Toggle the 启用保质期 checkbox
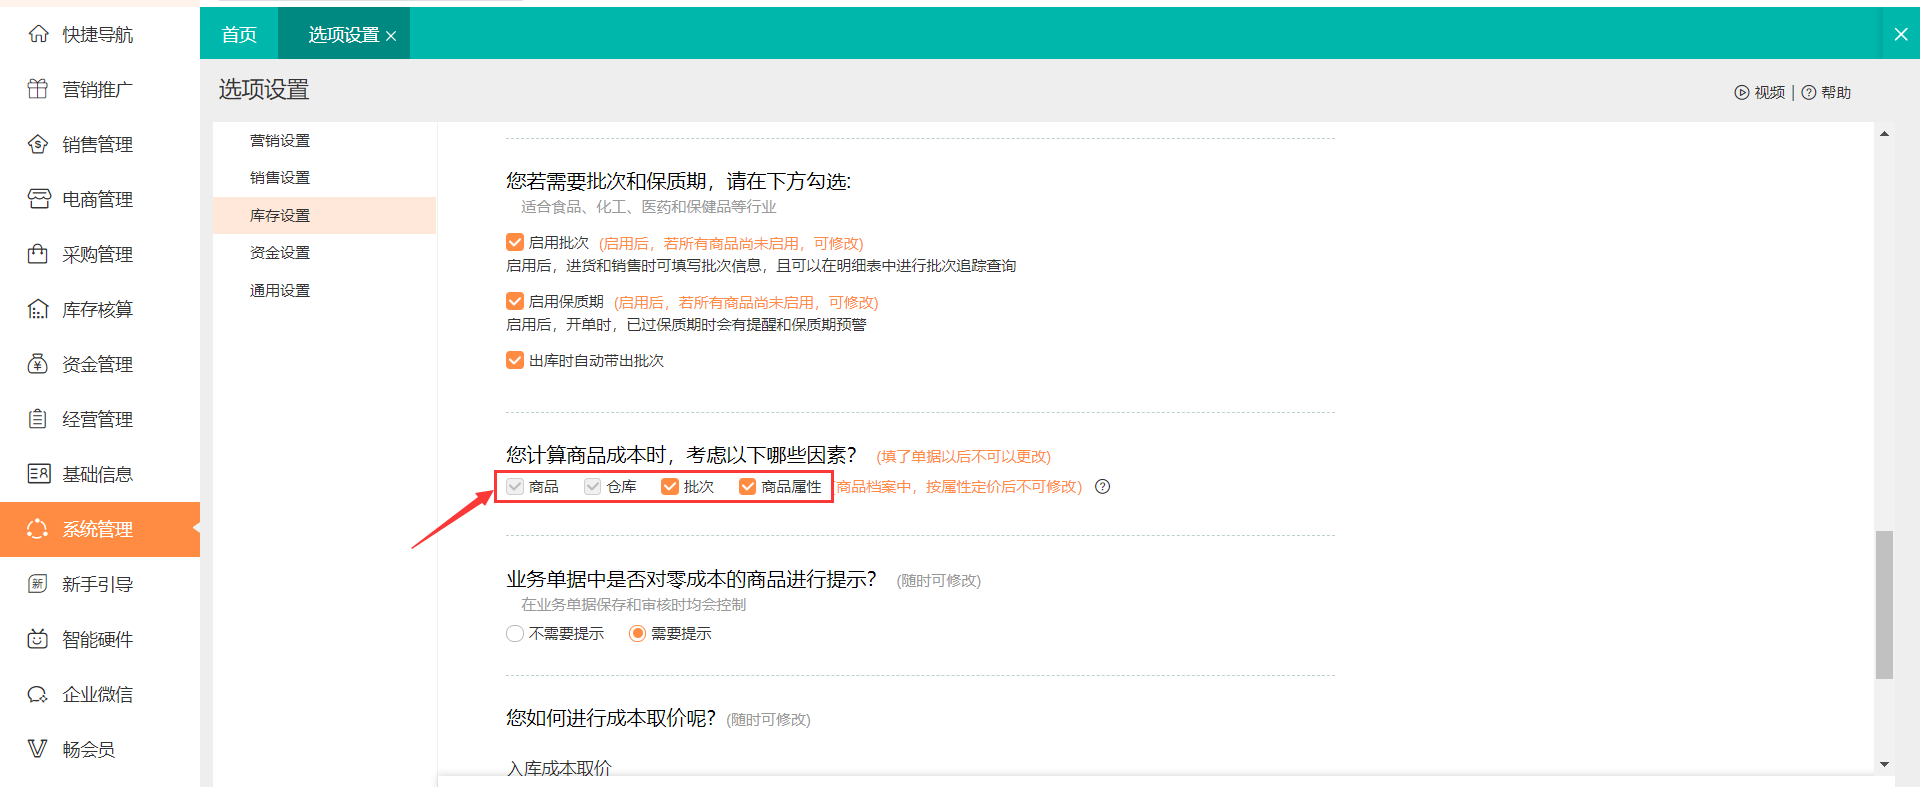 [515, 301]
